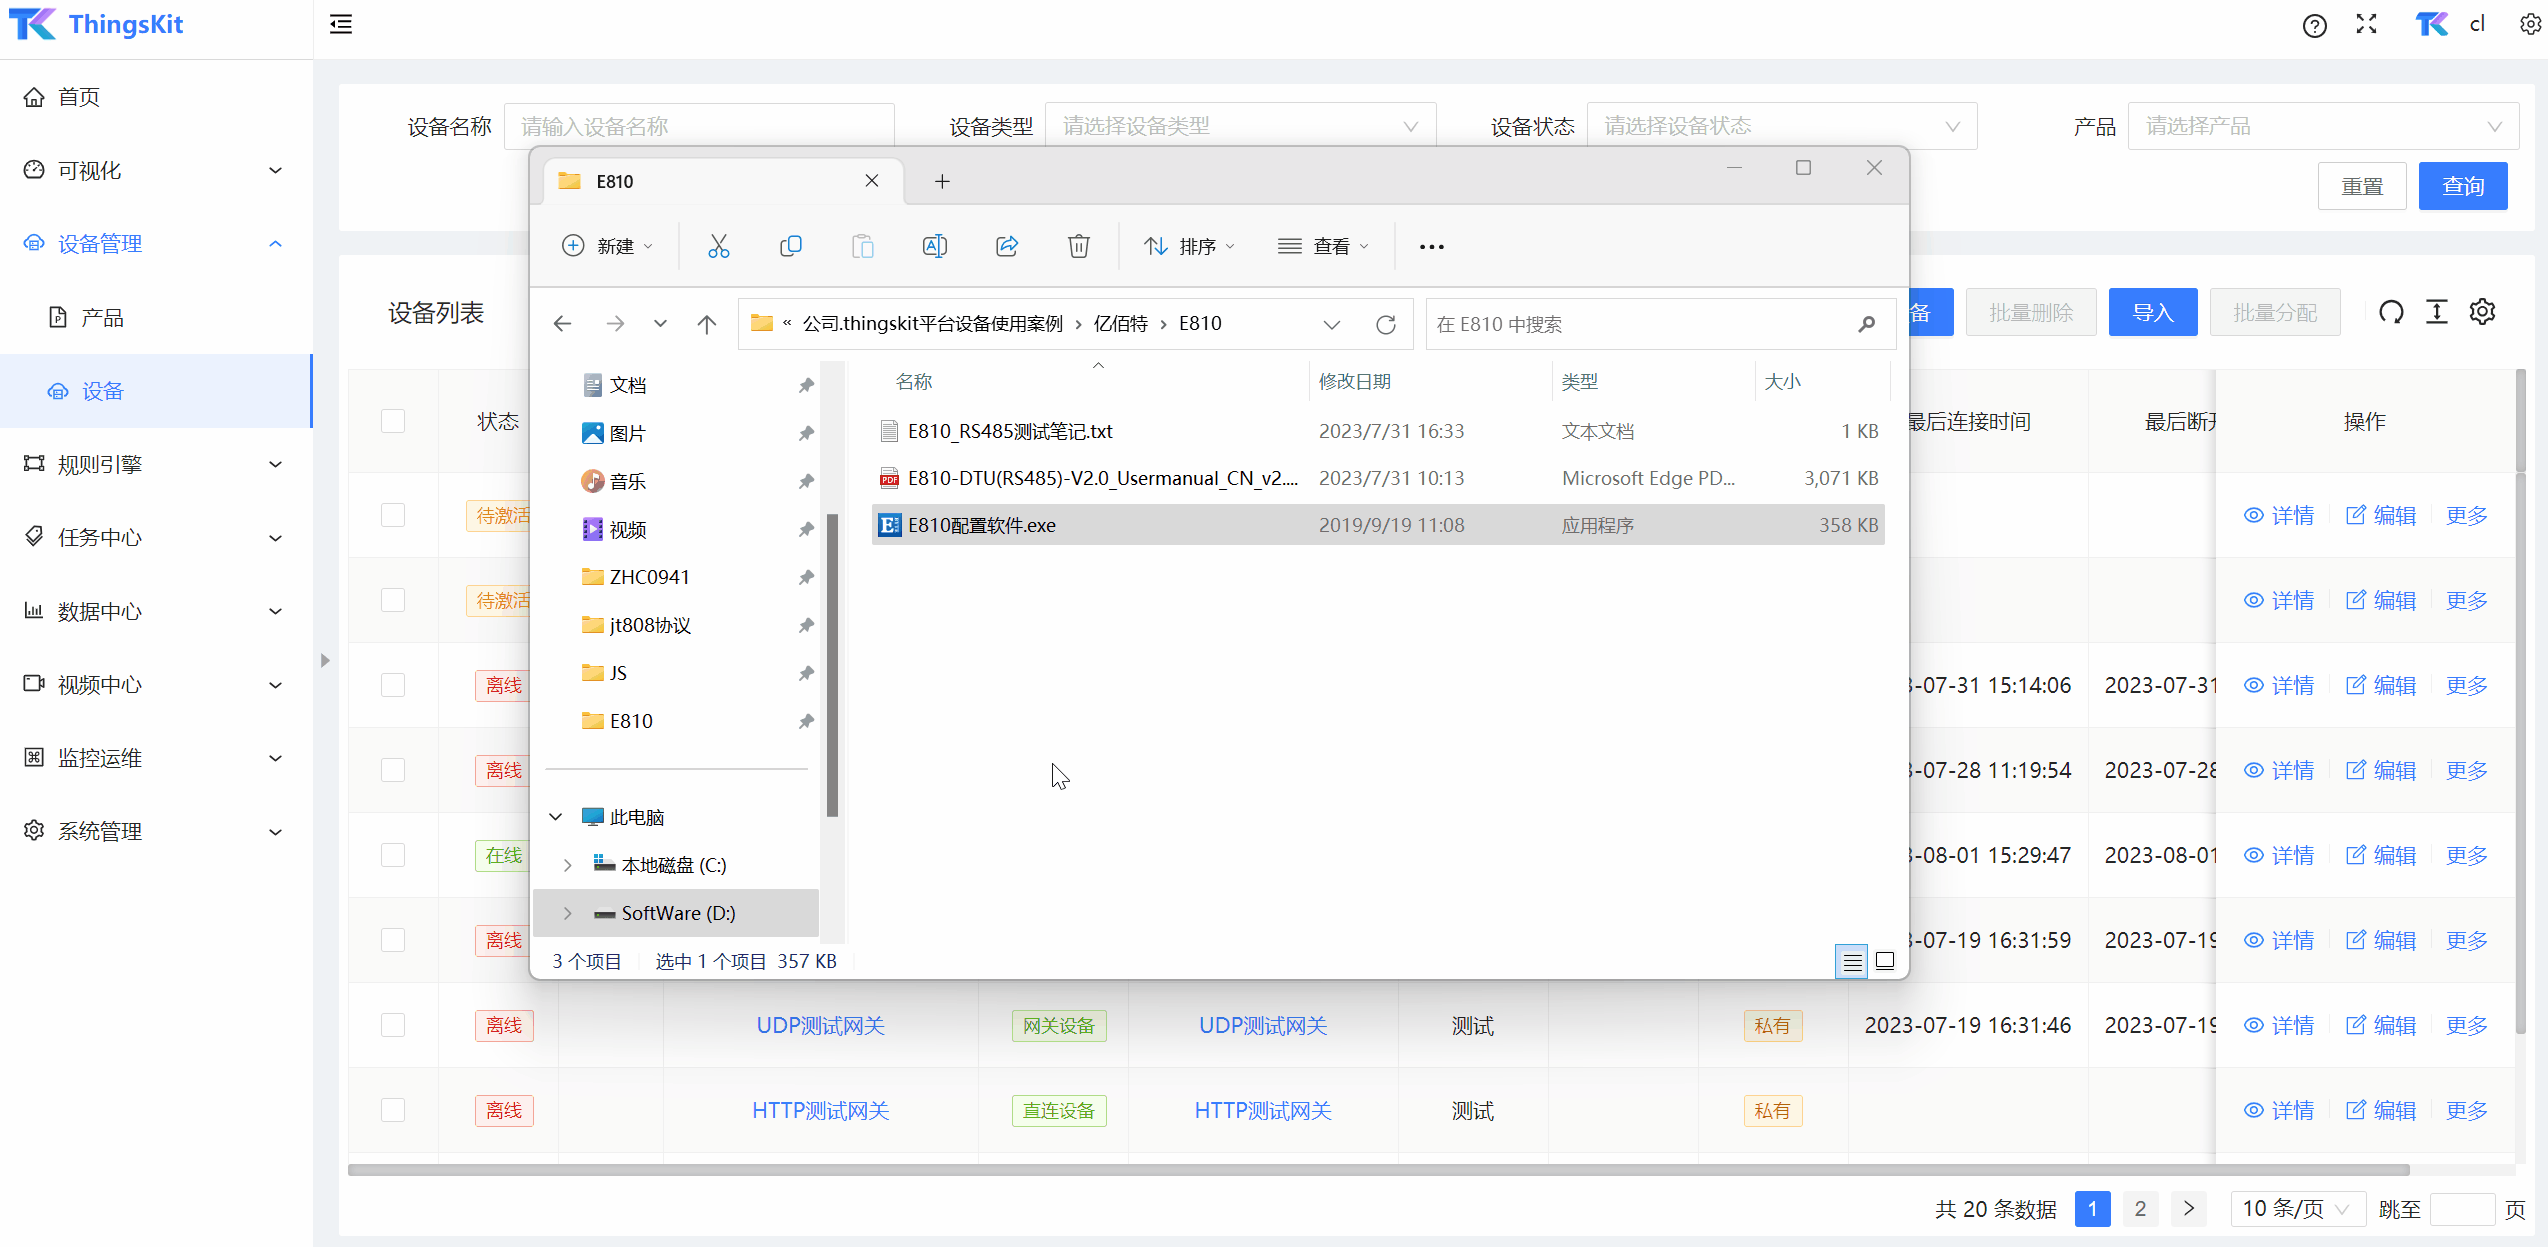Click the sidebar splitter collapse arrow
The height and width of the screenshot is (1247, 2548).
click(x=325, y=660)
